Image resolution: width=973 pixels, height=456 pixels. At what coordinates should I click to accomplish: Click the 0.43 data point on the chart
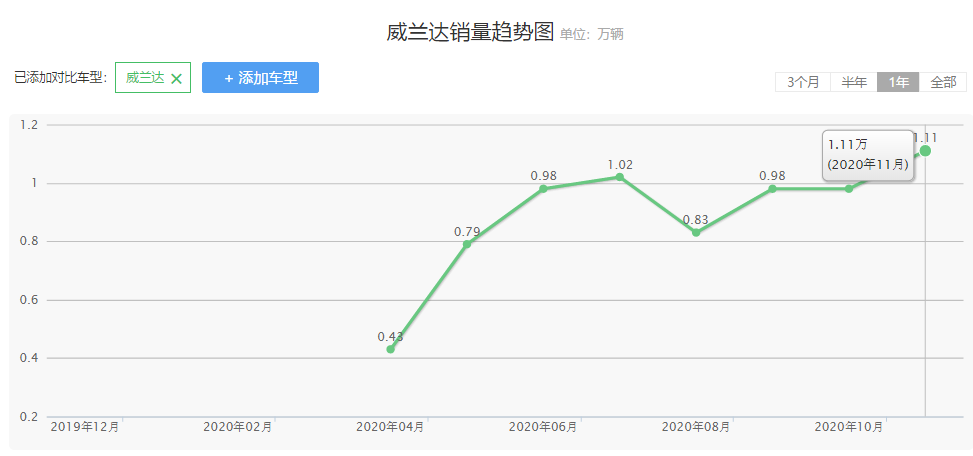[x=390, y=349]
